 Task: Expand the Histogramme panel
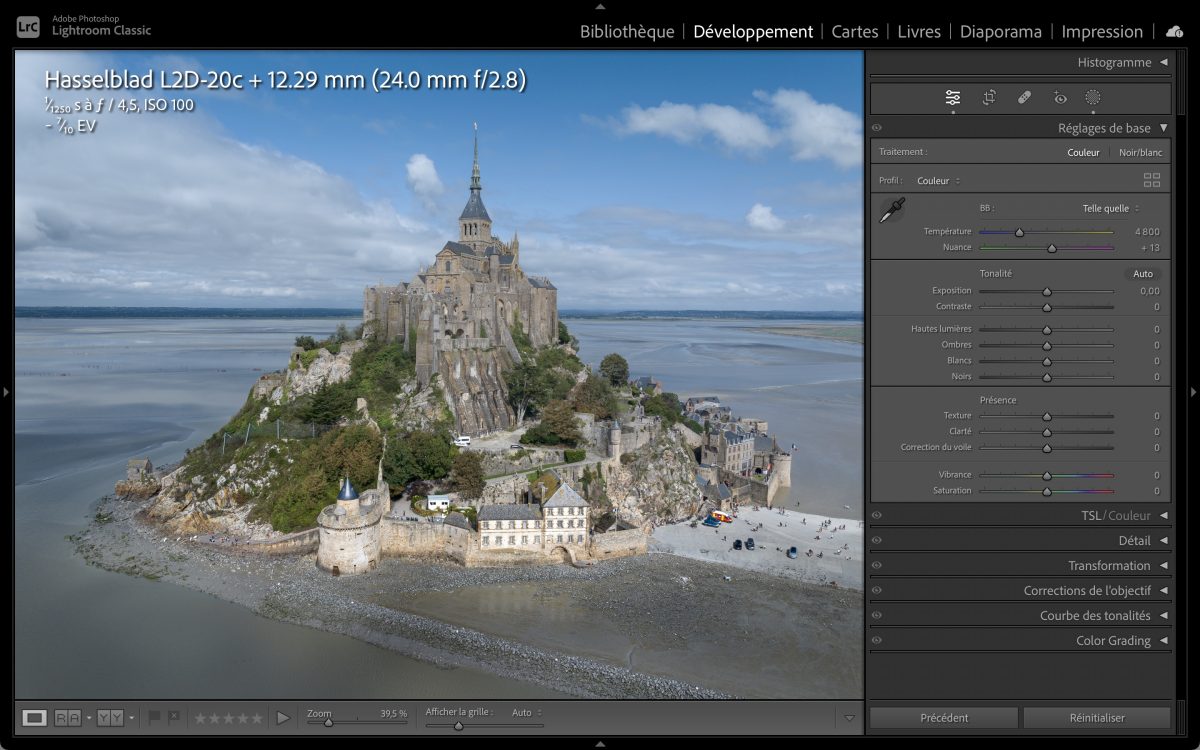point(1163,62)
